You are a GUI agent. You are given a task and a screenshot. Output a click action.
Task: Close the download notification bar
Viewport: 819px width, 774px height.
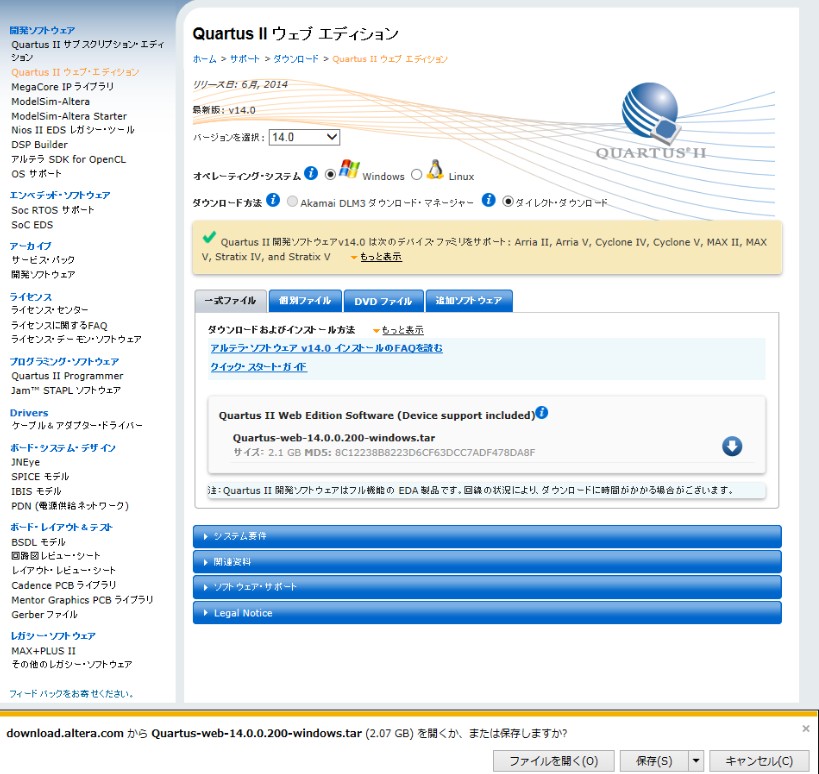click(x=806, y=729)
